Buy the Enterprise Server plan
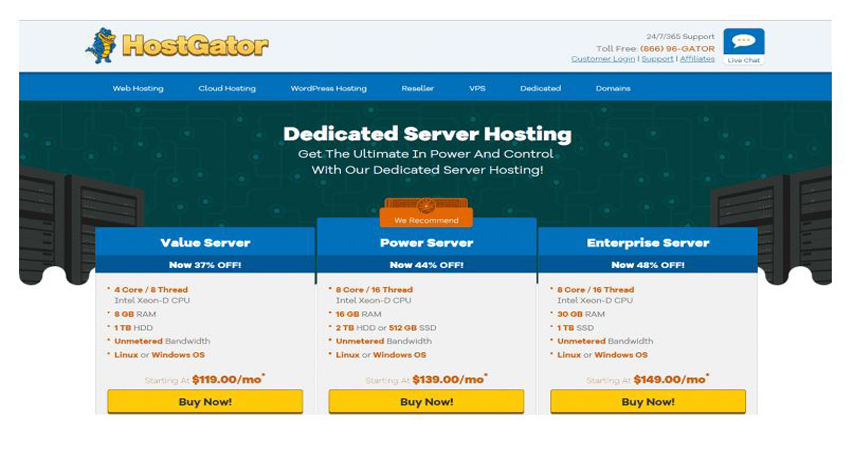The height and width of the screenshot is (450, 850). [x=648, y=402]
